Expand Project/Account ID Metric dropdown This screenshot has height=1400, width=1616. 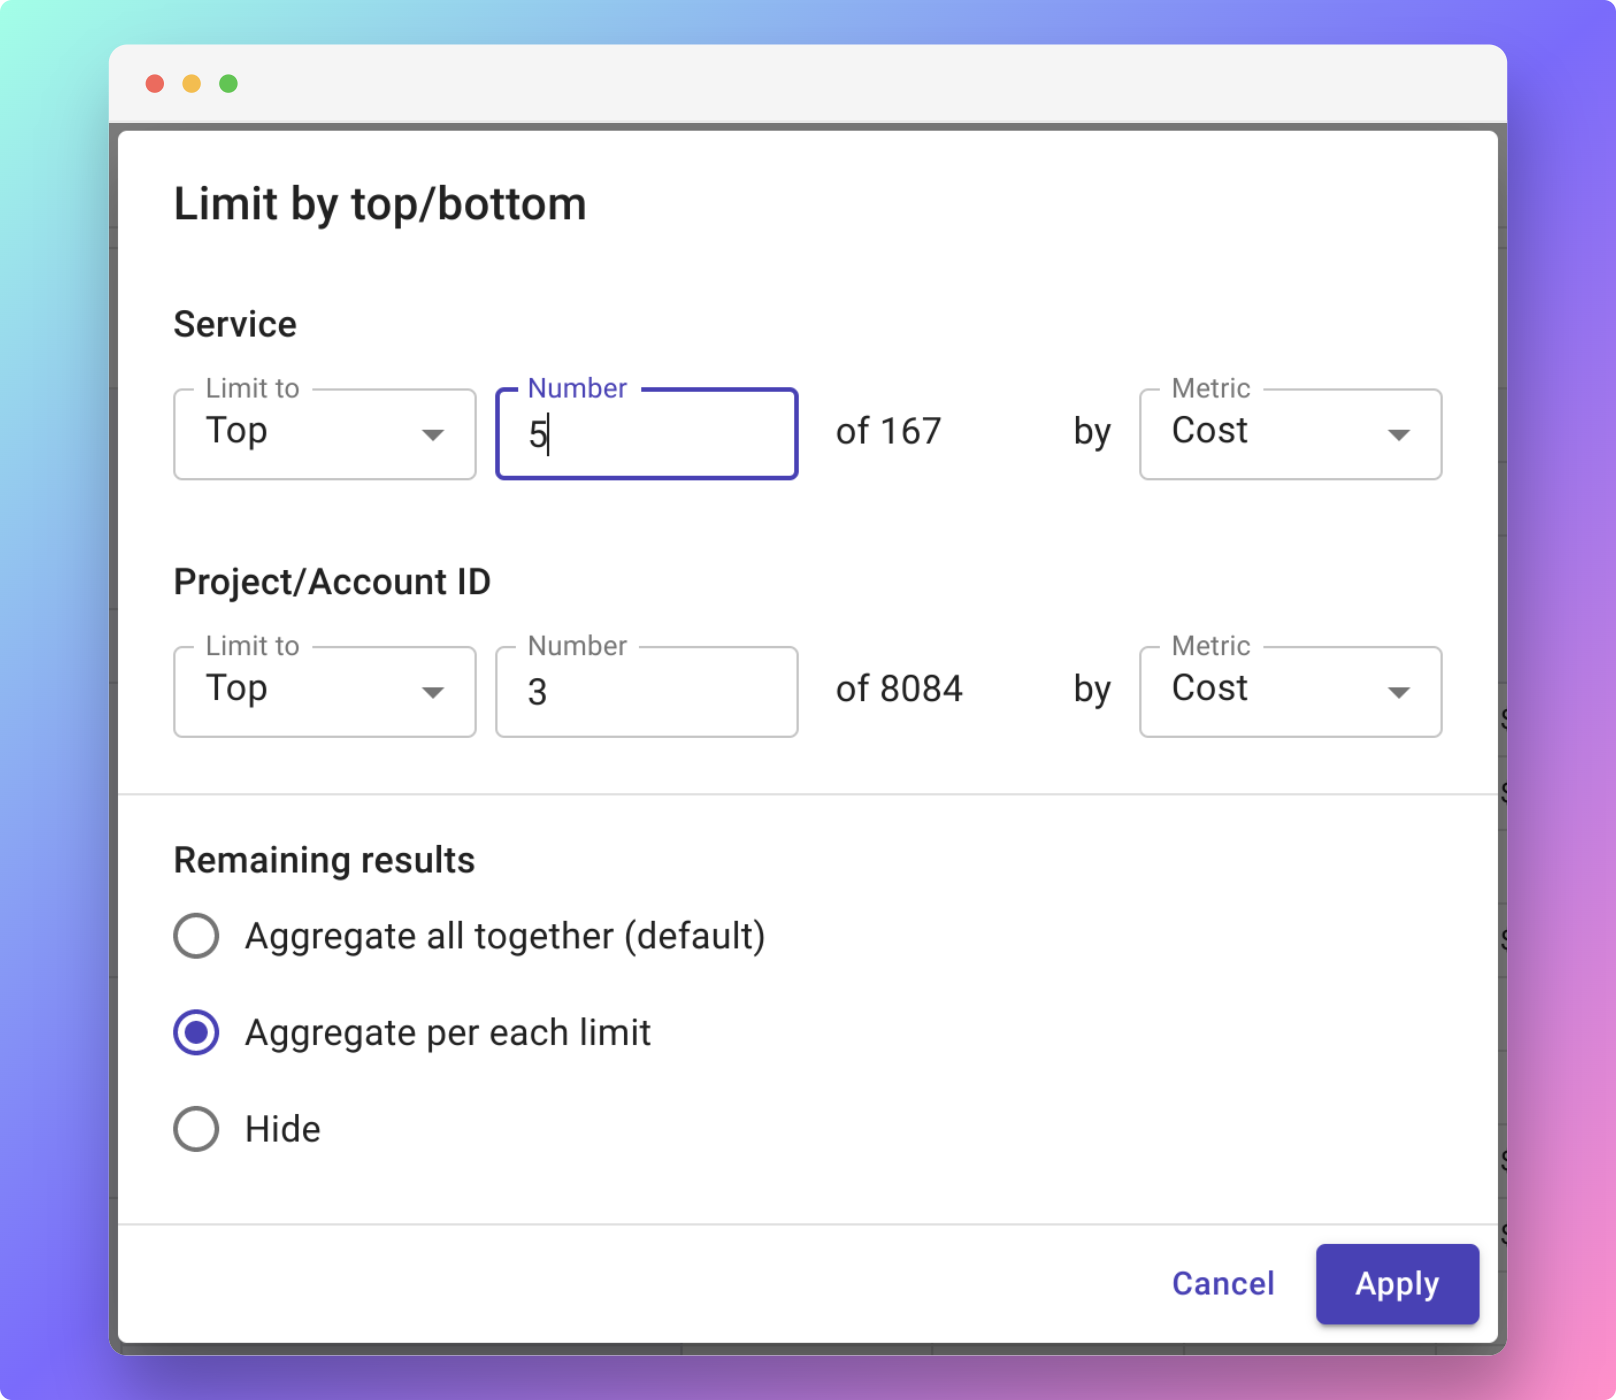coord(1290,692)
